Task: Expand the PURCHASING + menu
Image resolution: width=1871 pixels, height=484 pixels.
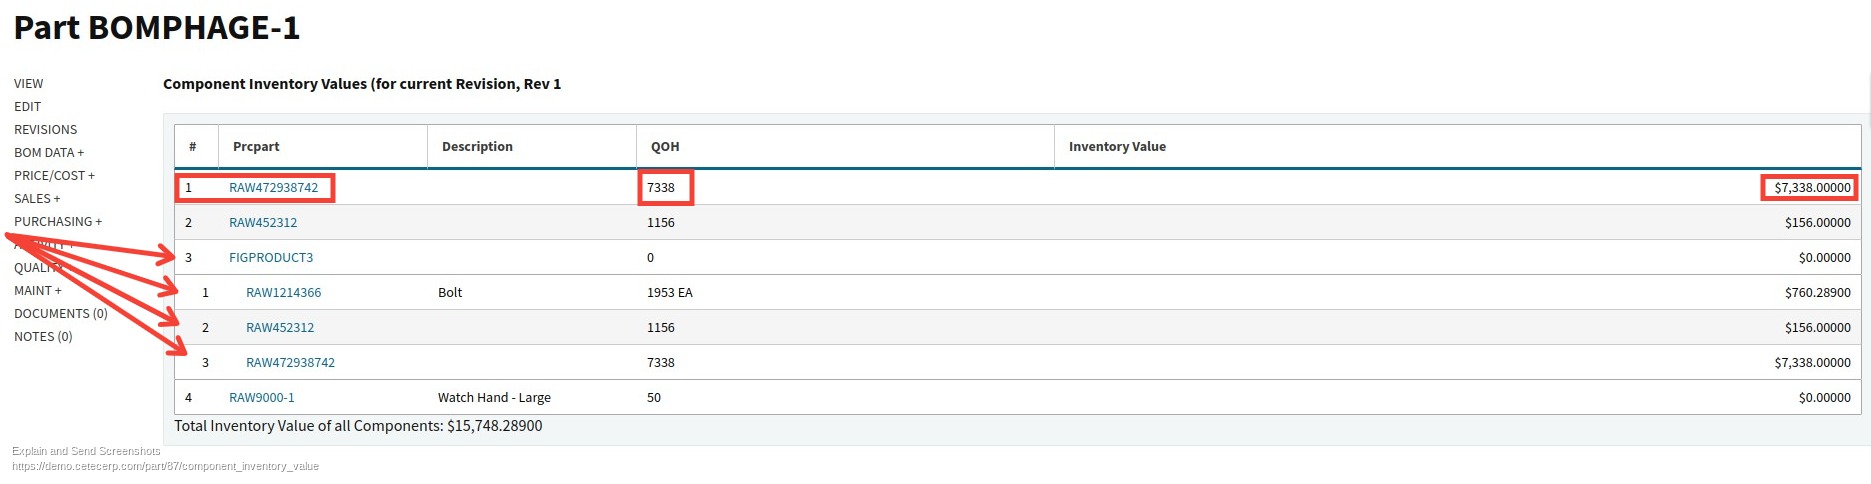Action: (x=58, y=222)
